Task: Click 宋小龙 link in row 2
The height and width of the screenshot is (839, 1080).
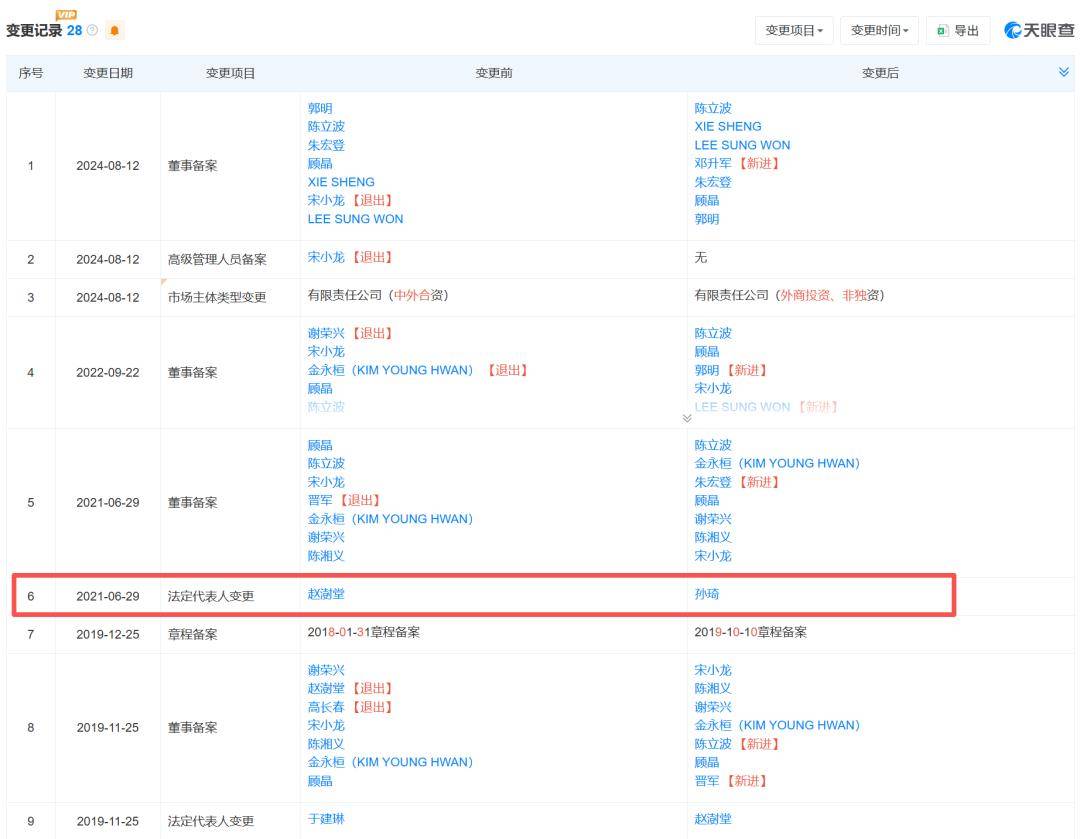Action: coord(326,257)
